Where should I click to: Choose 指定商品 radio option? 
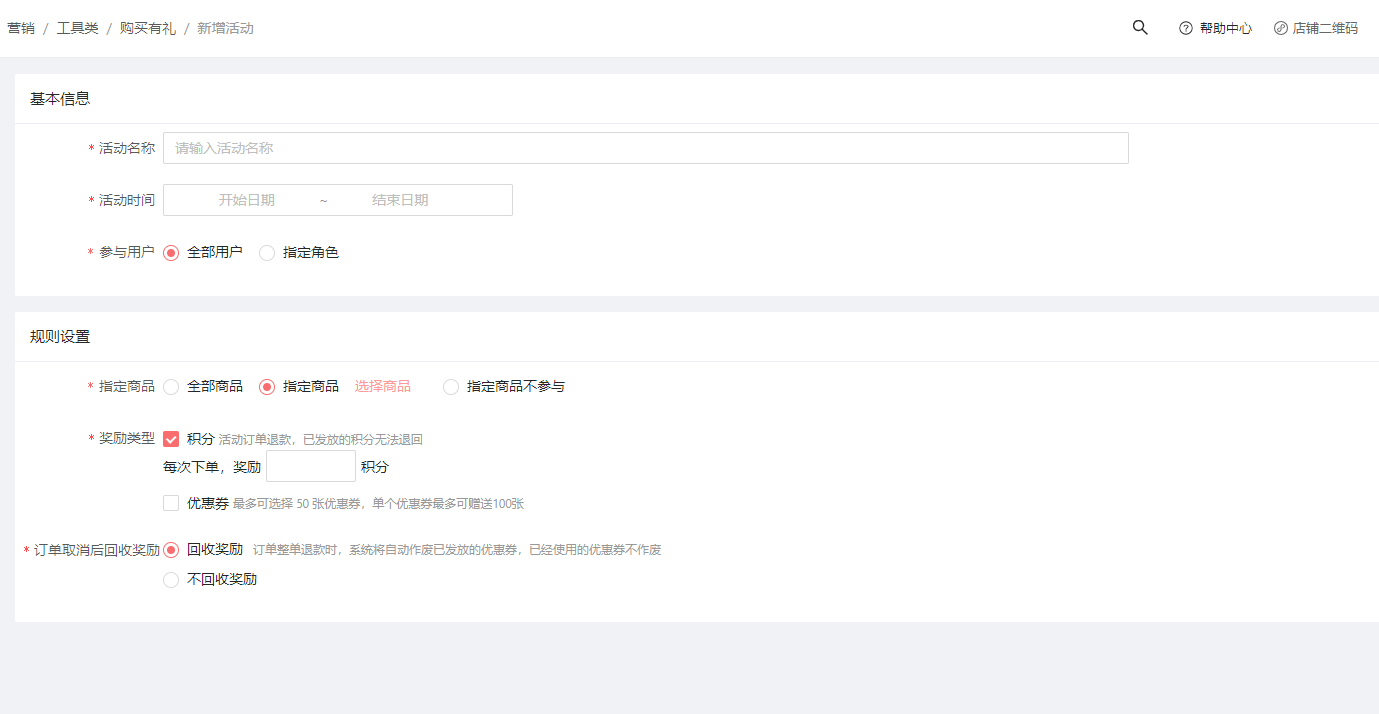(x=267, y=387)
